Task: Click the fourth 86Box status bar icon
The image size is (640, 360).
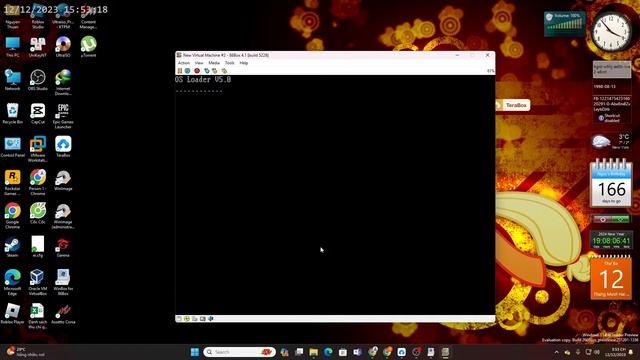Action: coord(202,318)
